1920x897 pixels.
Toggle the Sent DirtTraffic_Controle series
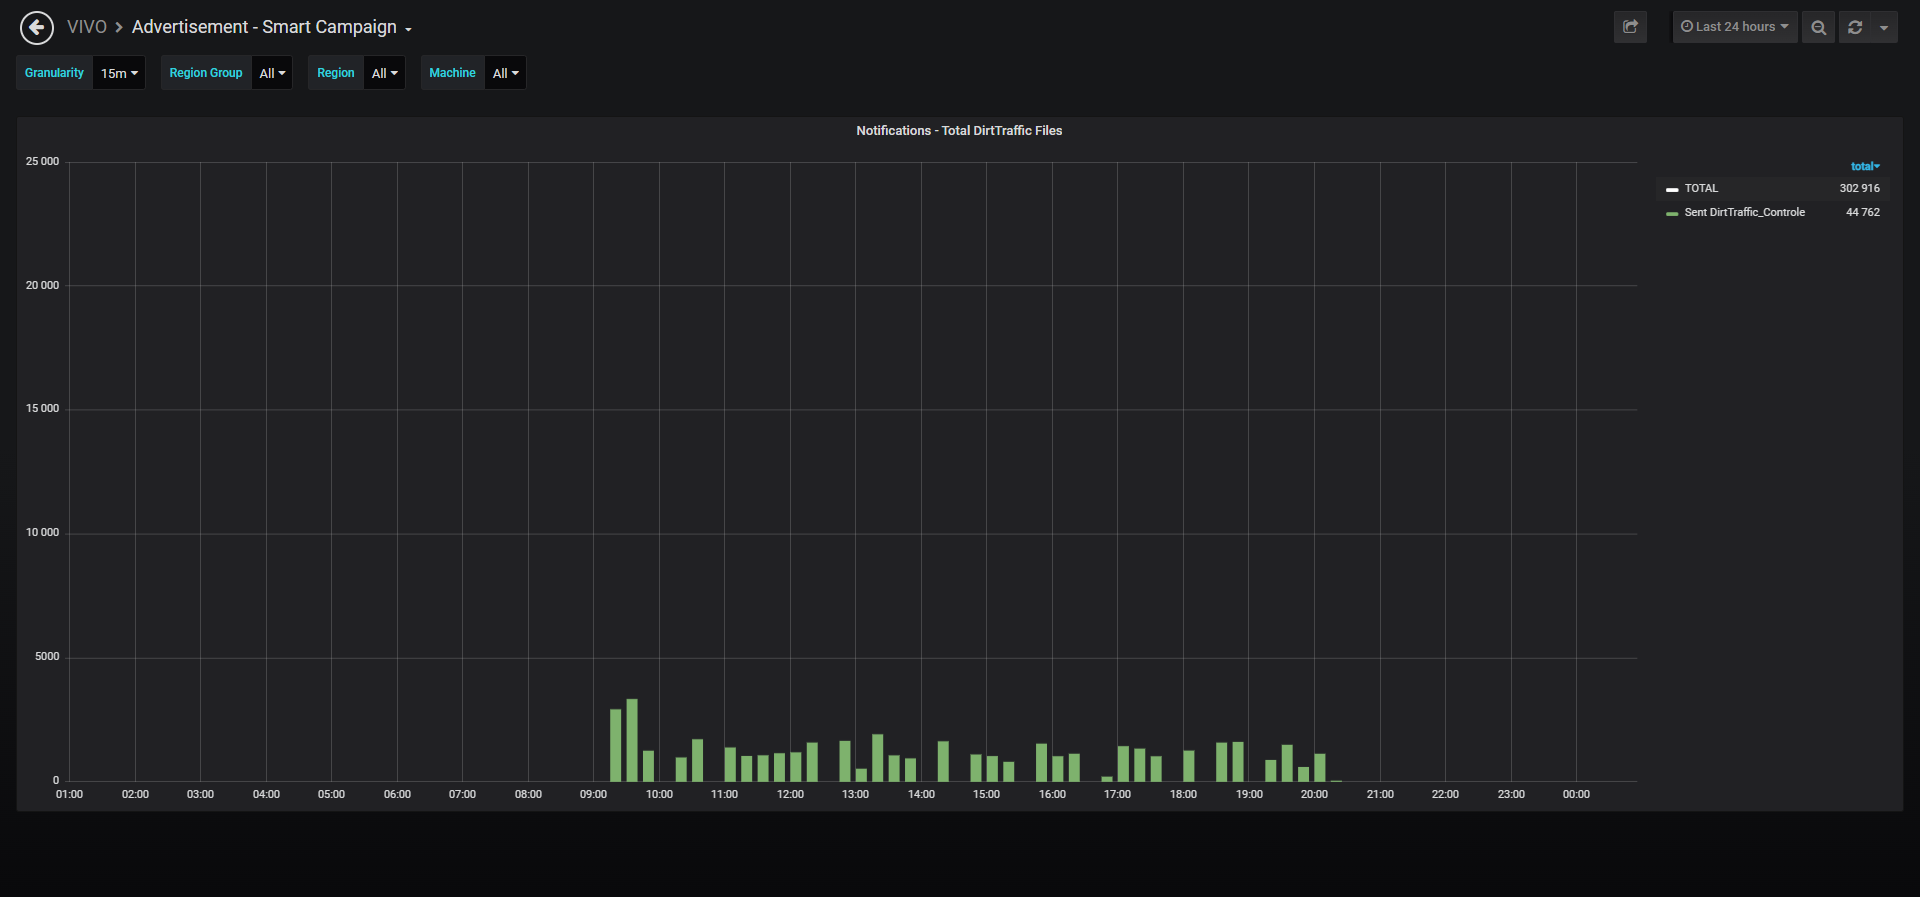(x=1744, y=212)
